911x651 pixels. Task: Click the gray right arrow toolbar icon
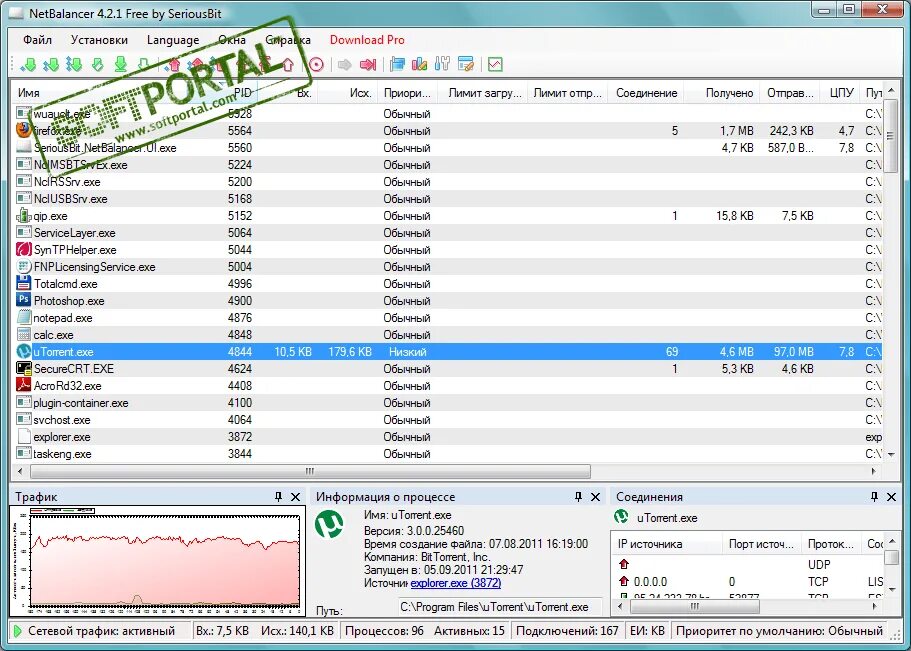click(x=345, y=65)
